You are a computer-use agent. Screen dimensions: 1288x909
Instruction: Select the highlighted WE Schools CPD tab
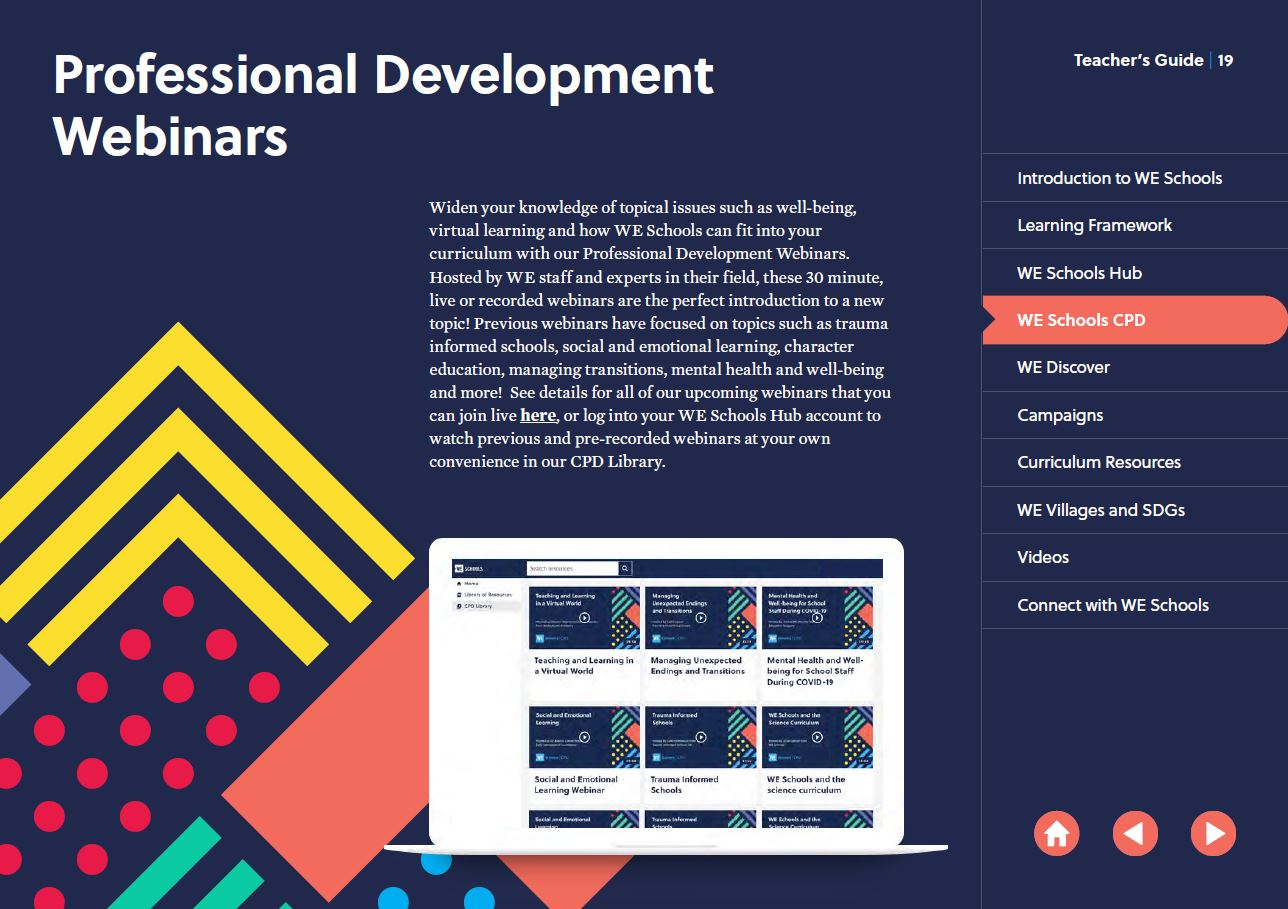1135,320
